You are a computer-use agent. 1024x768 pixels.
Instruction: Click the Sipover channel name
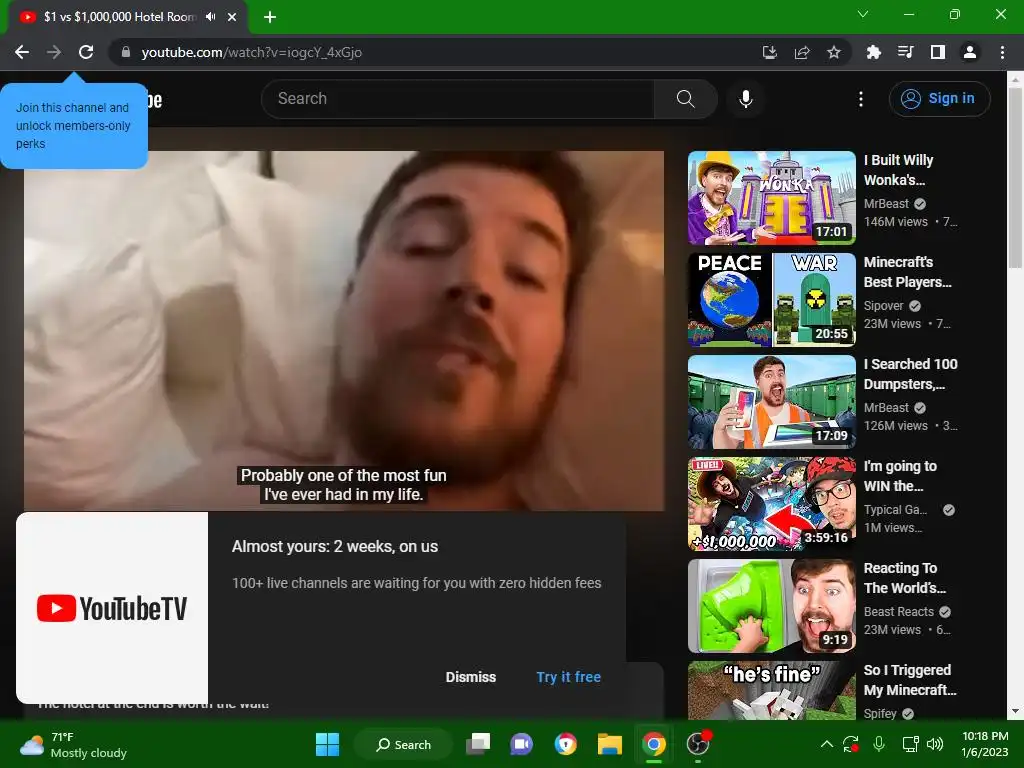pos(884,306)
